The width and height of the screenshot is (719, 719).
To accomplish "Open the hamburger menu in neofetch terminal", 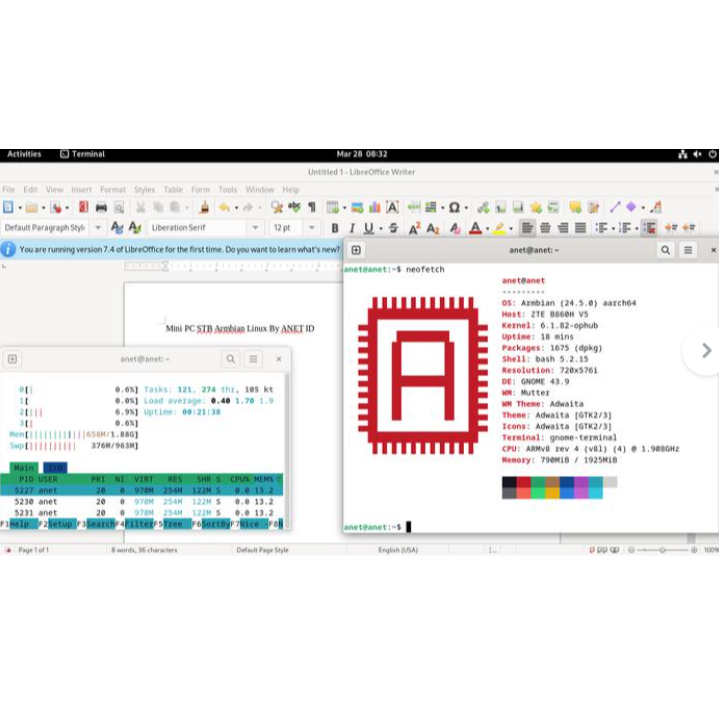I will (687, 250).
